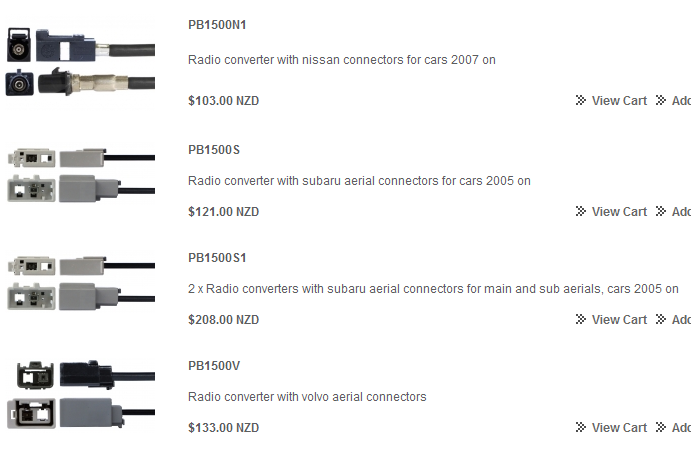Click the arrow icon beside PB1500S View Cart

581,212
